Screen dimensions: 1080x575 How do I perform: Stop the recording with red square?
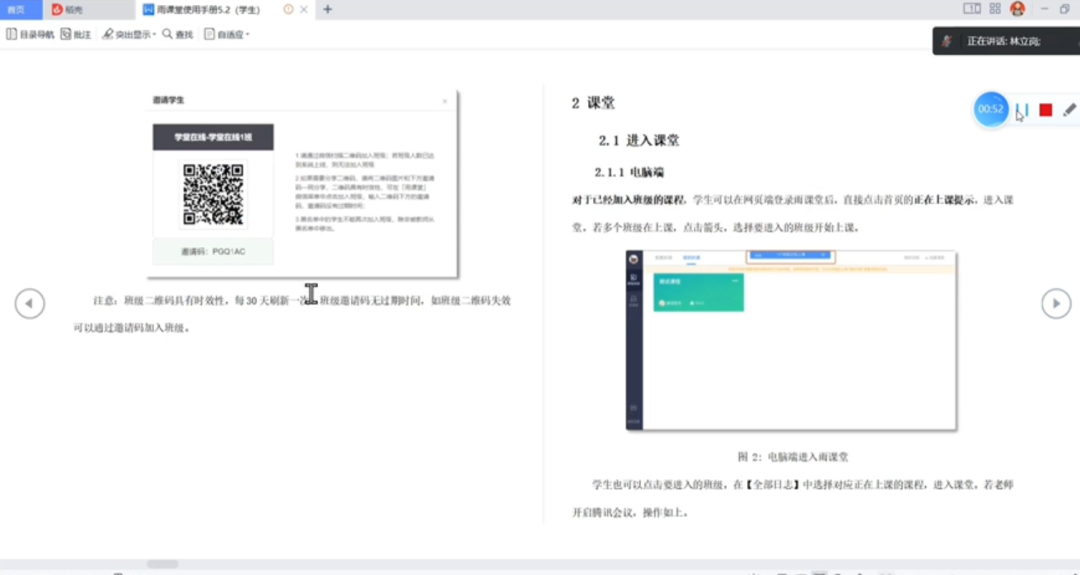click(x=1045, y=110)
